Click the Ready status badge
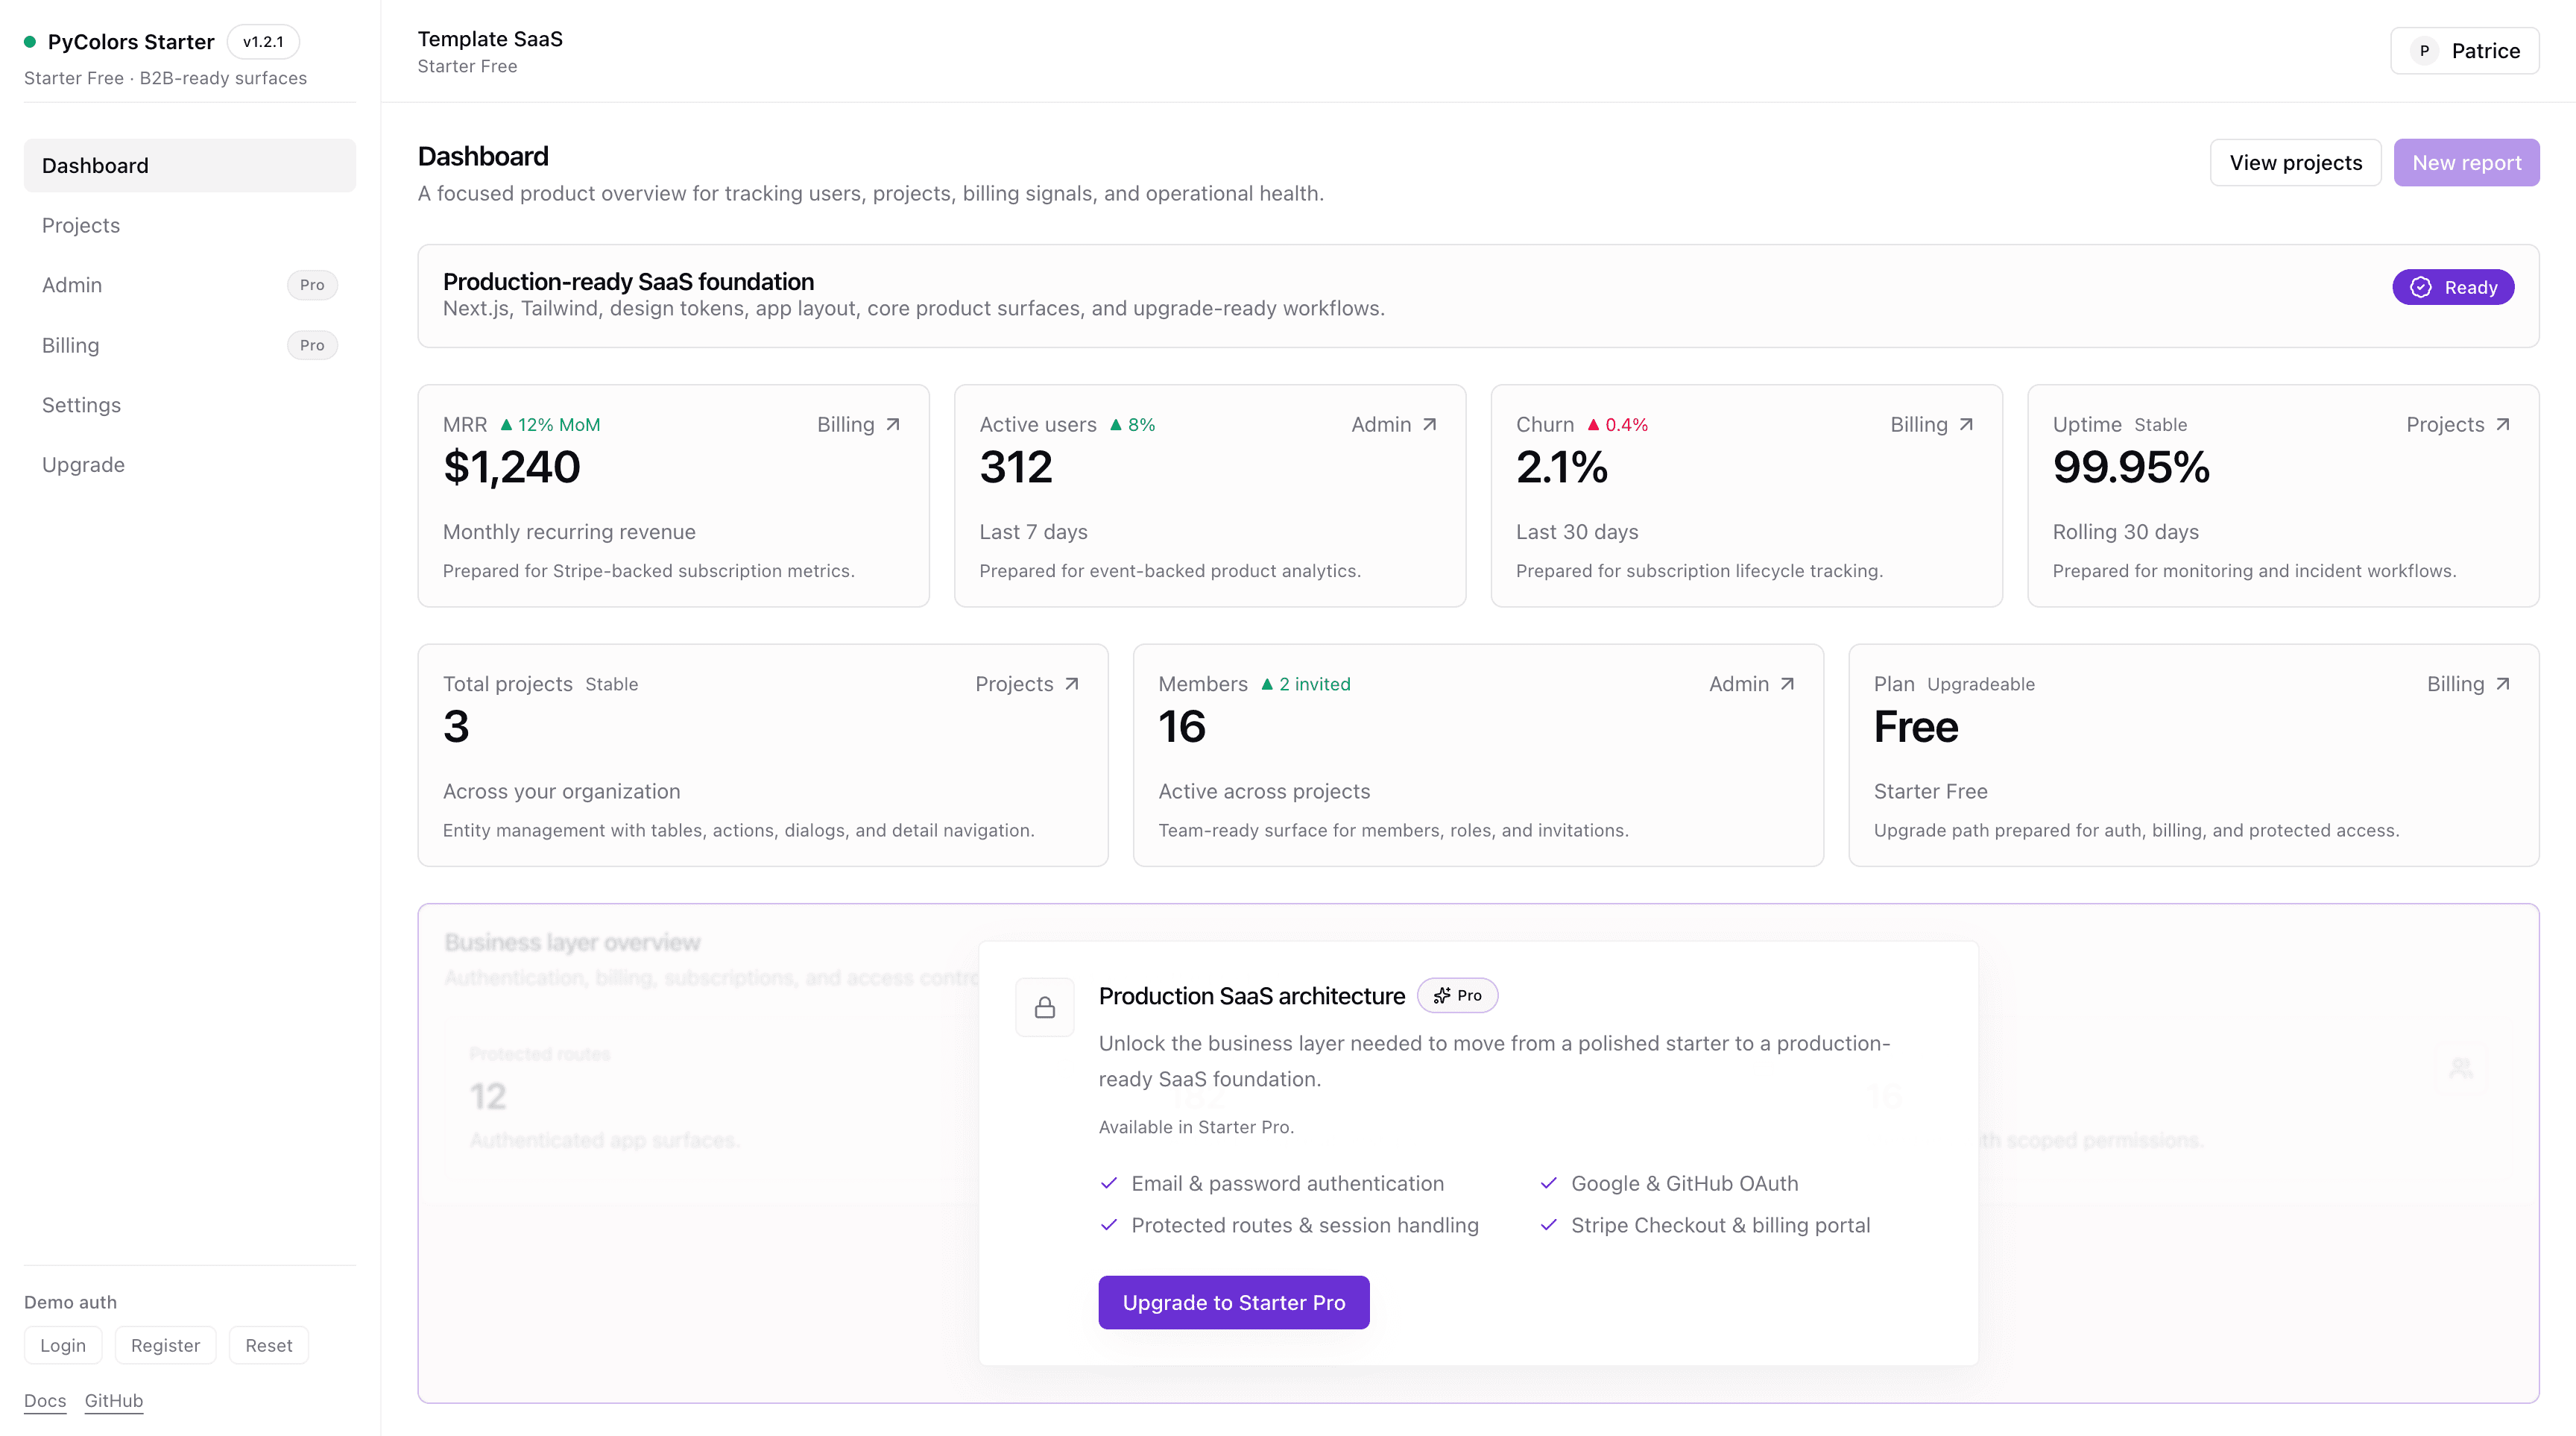Viewport: 2576px width, 1436px height. tap(2453, 287)
